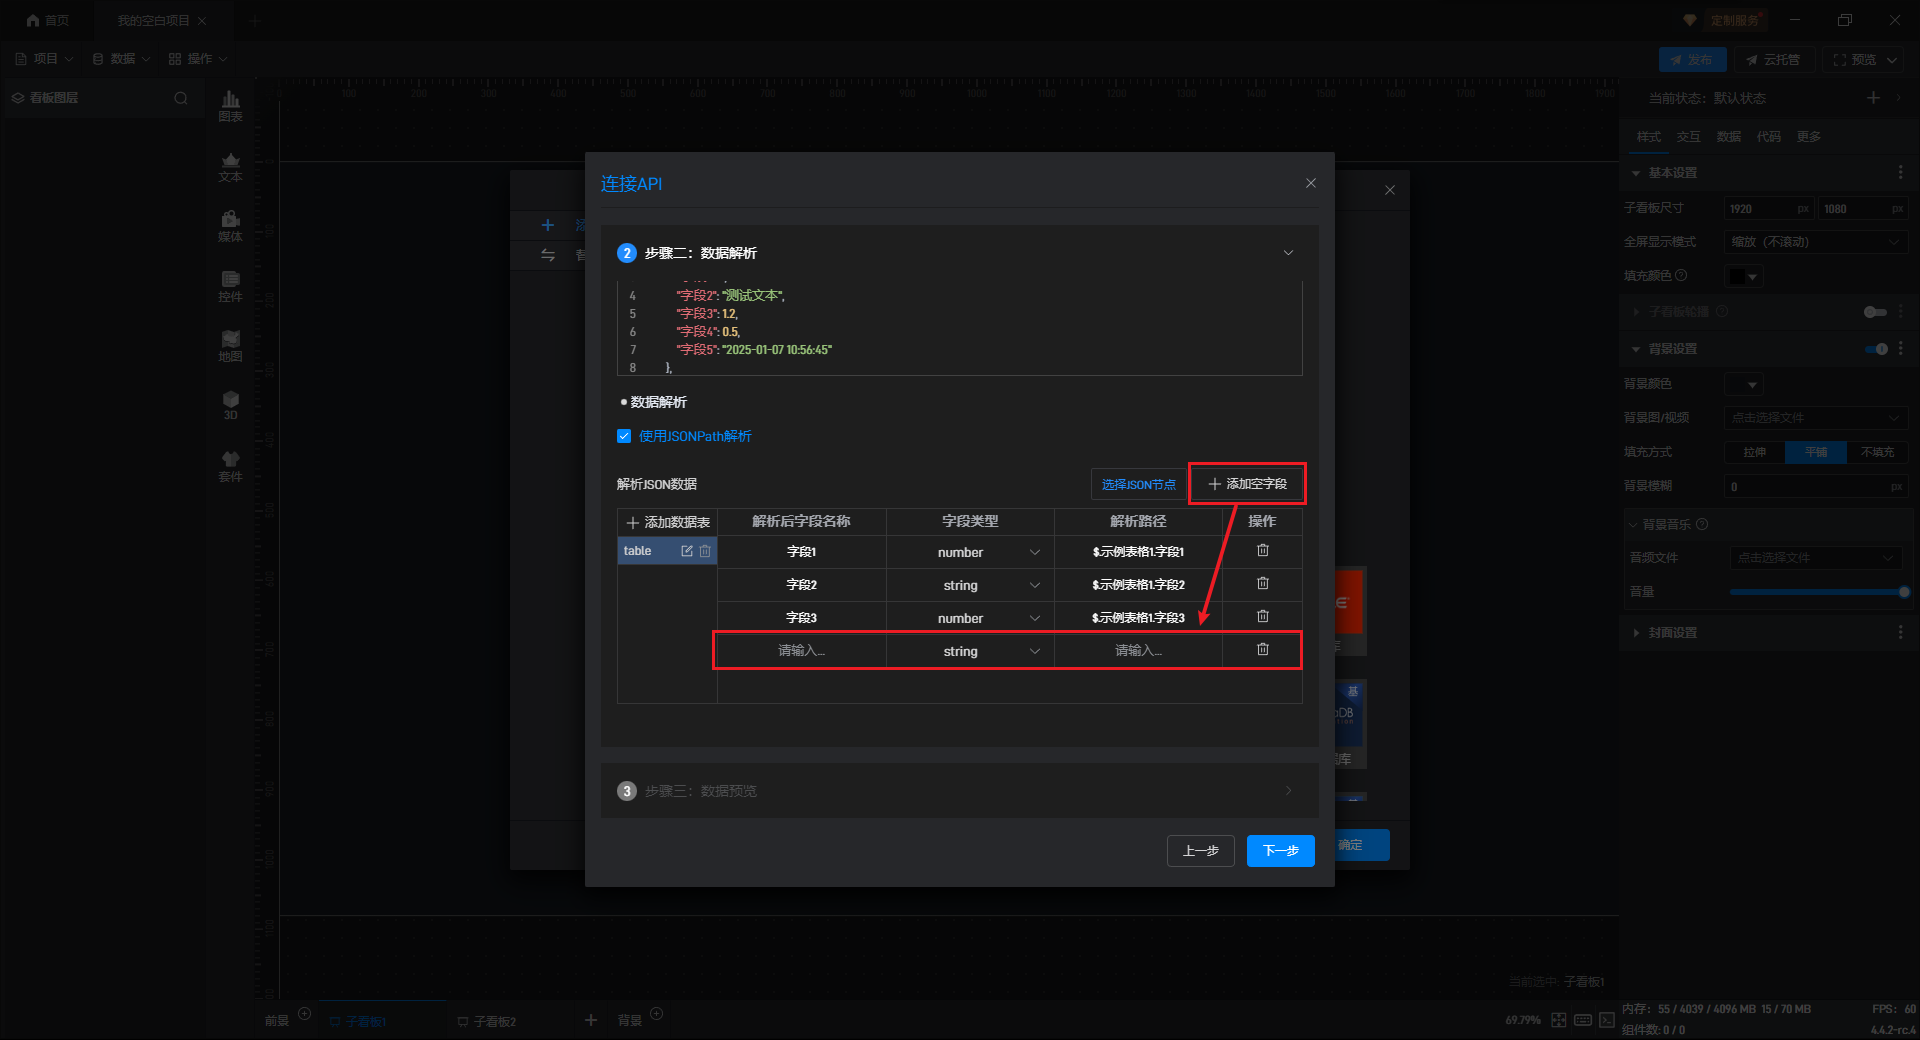Toggle the 使用JSONPath解析 checkbox
The width and height of the screenshot is (1920, 1040).
[x=624, y=436]
